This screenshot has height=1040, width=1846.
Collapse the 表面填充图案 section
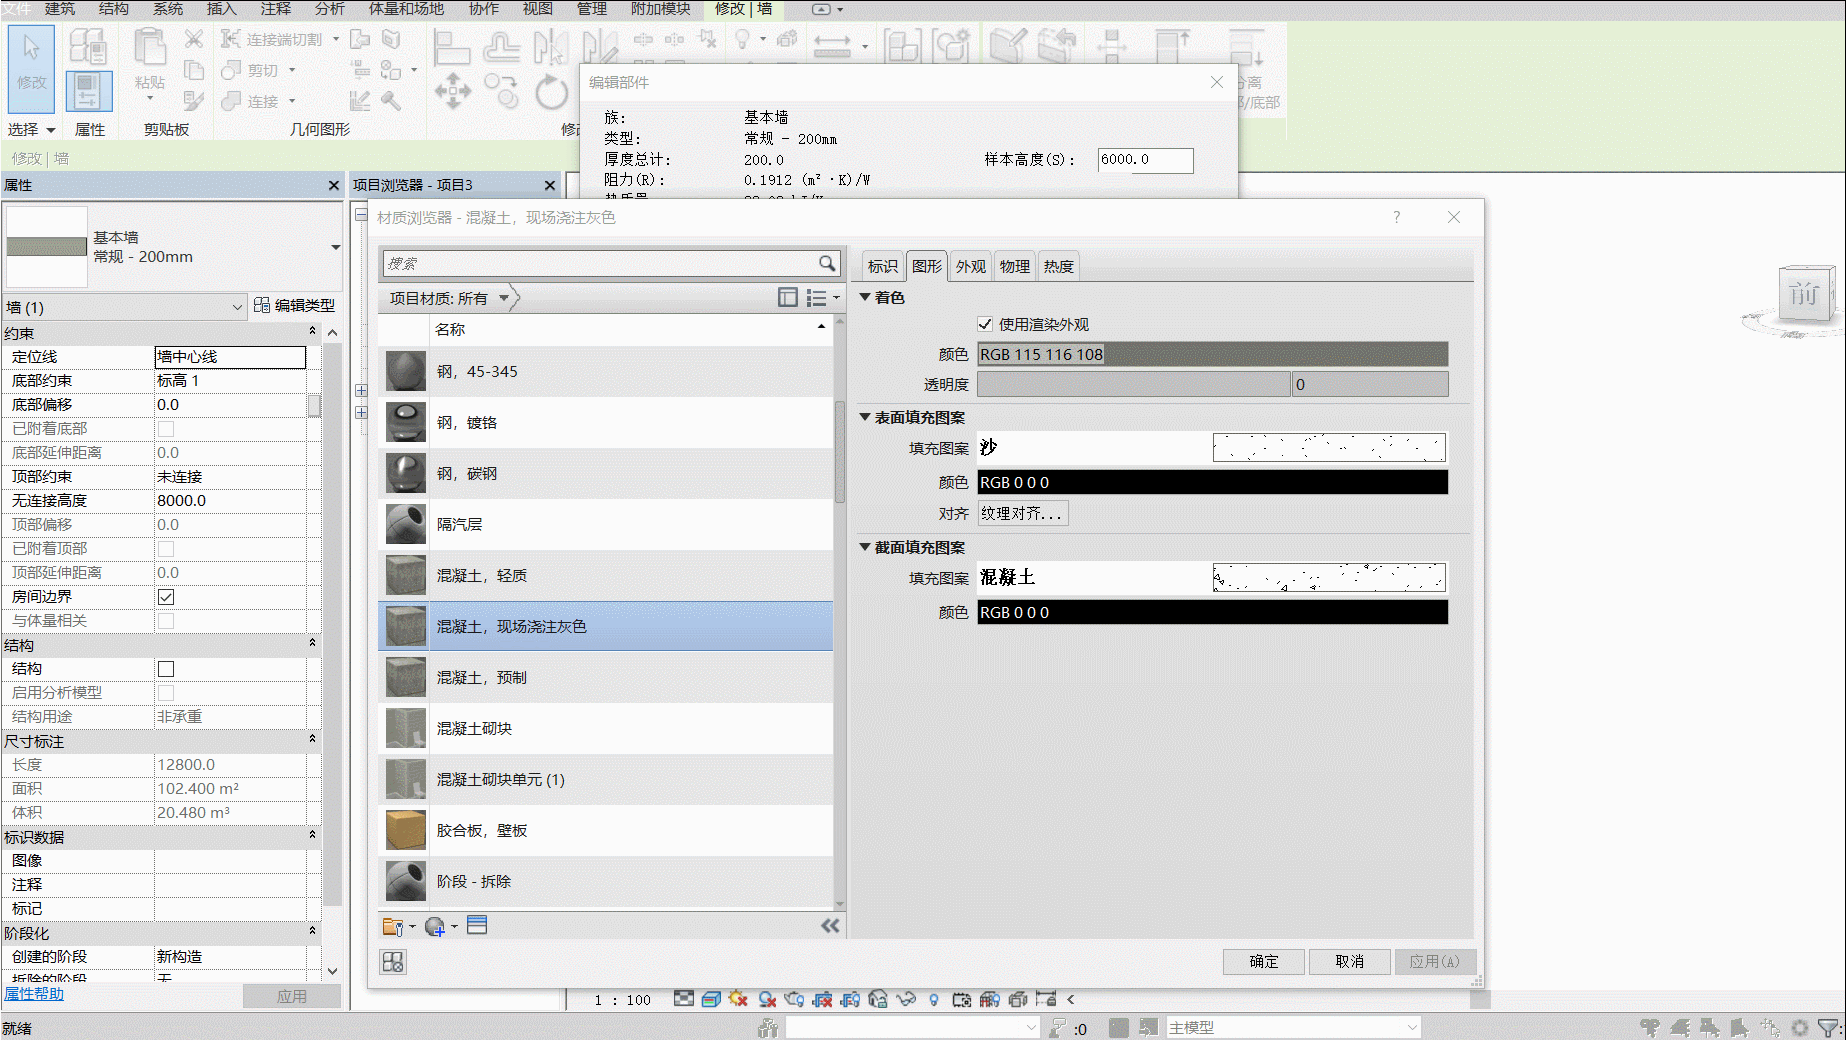tap(866, 417)
